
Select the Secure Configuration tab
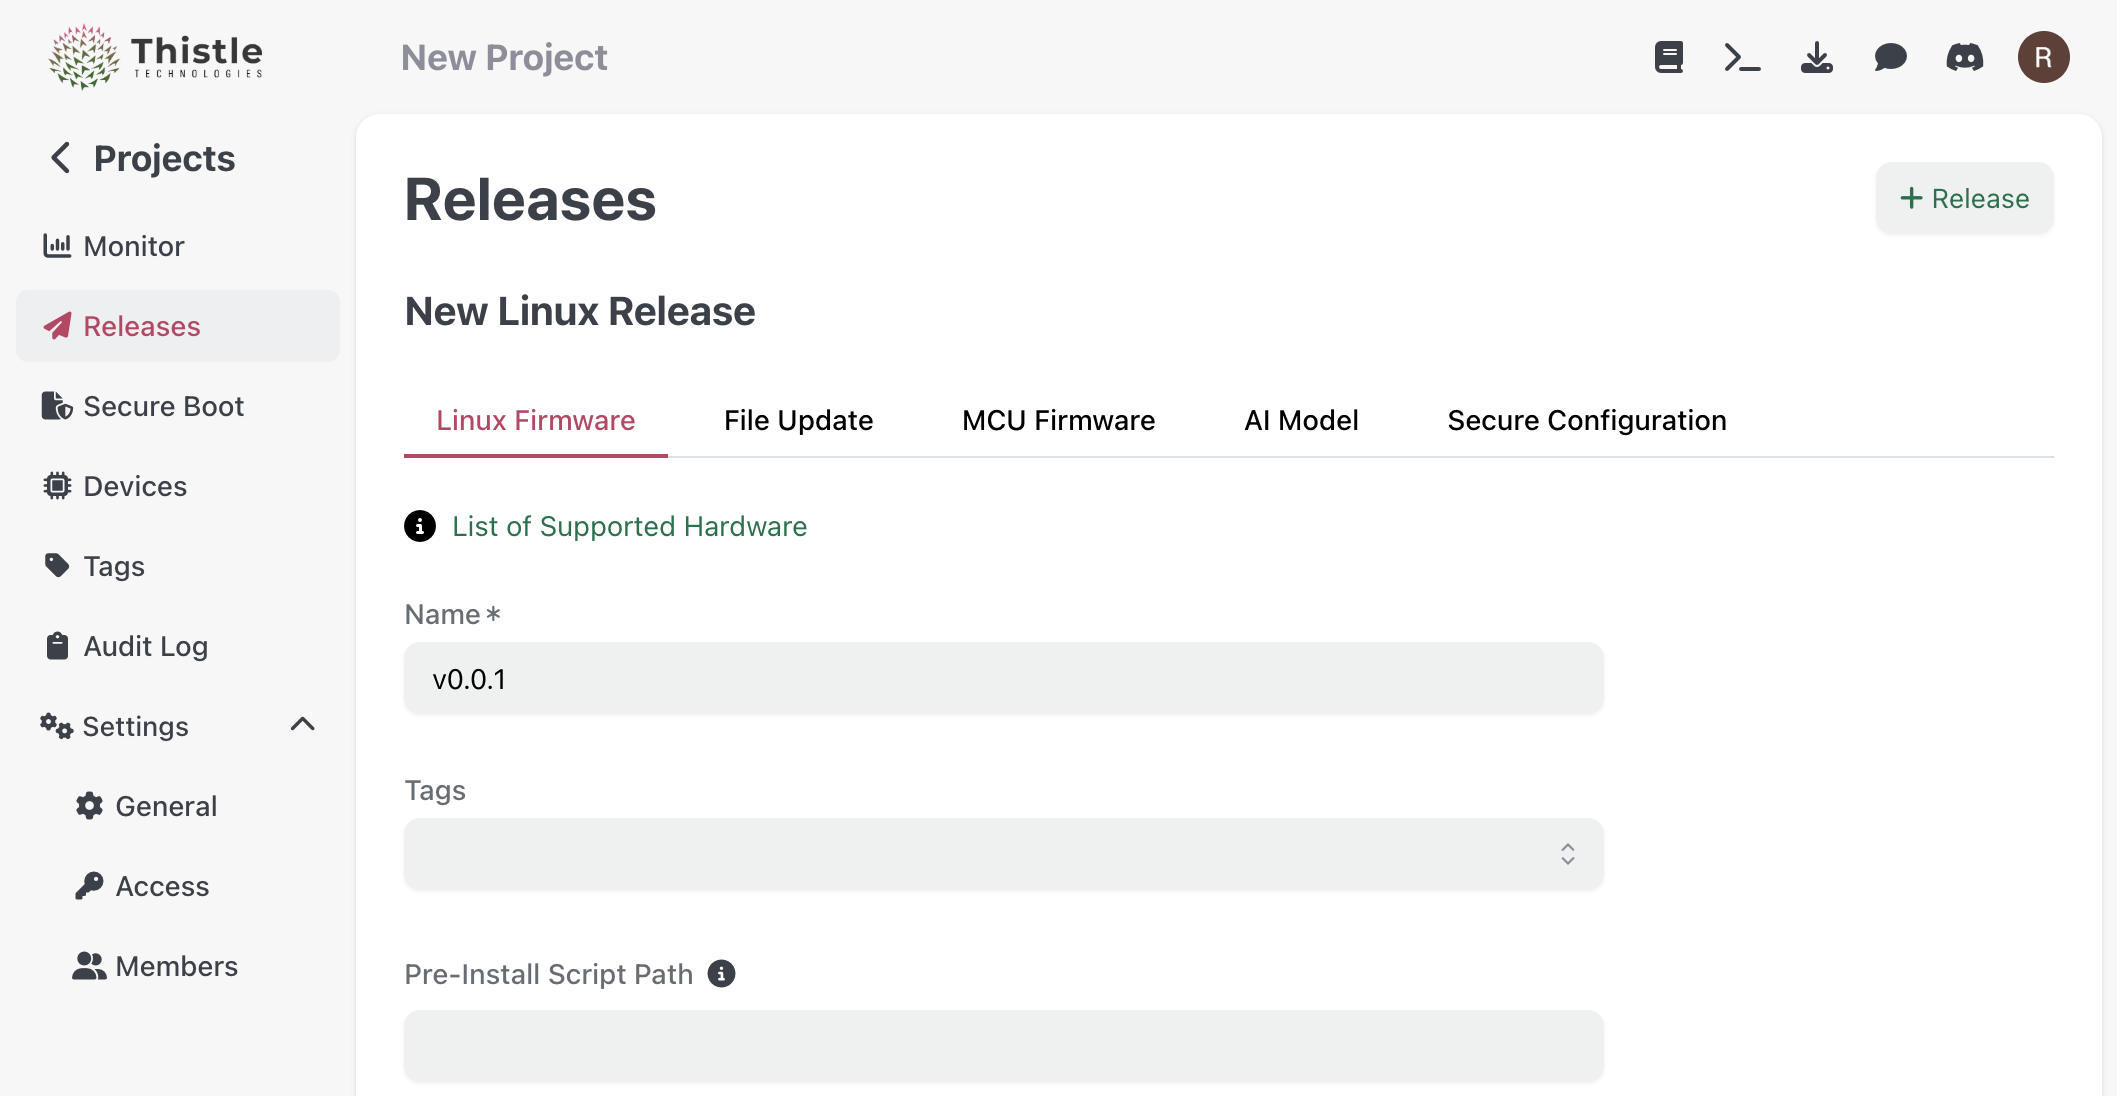click(1586, 420)
